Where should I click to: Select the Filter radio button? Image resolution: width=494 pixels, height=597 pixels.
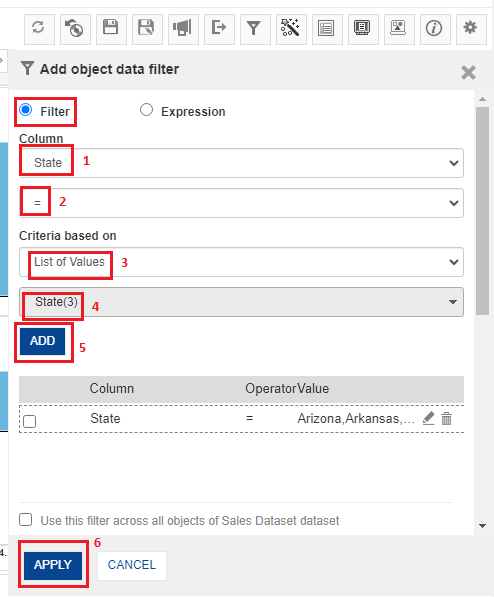click(26, 110)
